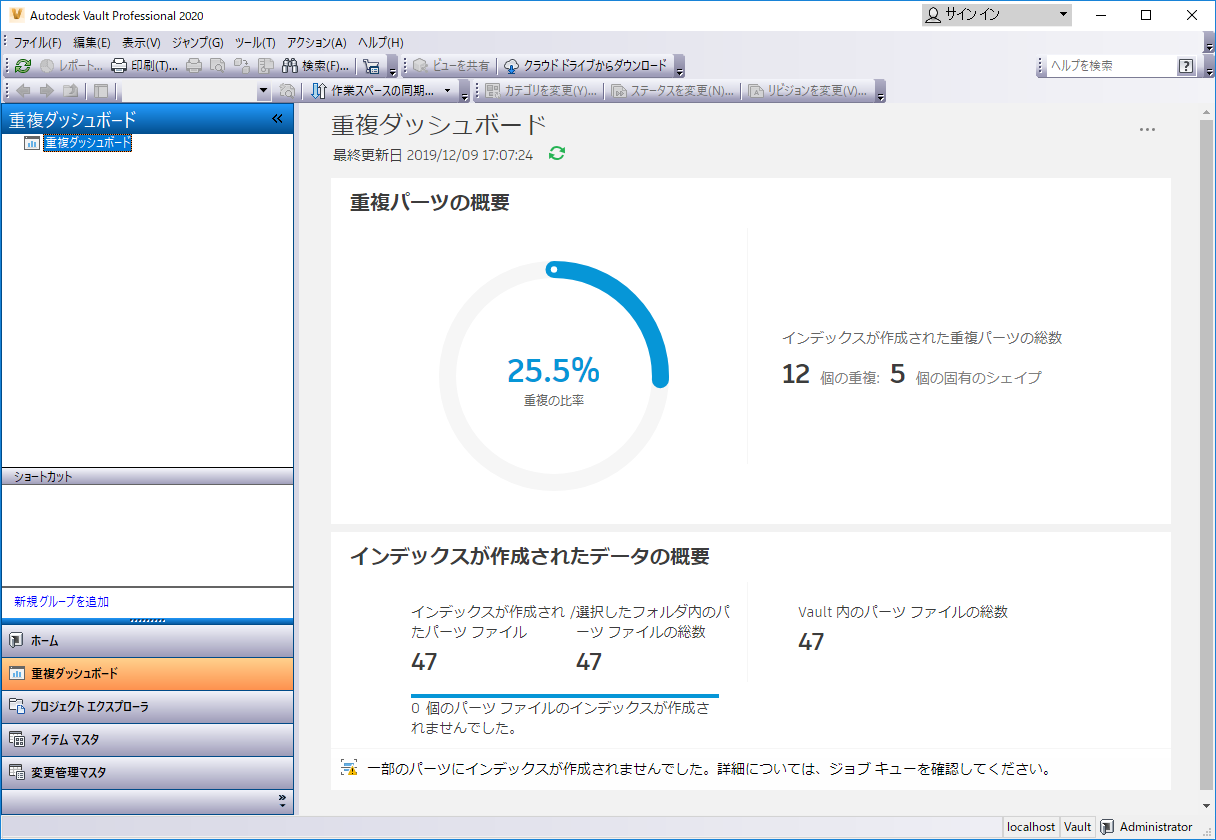Expand 作業スペースの同期 dropdown arrow
This screenshot has width=1216, height=840.
(x=447, y=91)
